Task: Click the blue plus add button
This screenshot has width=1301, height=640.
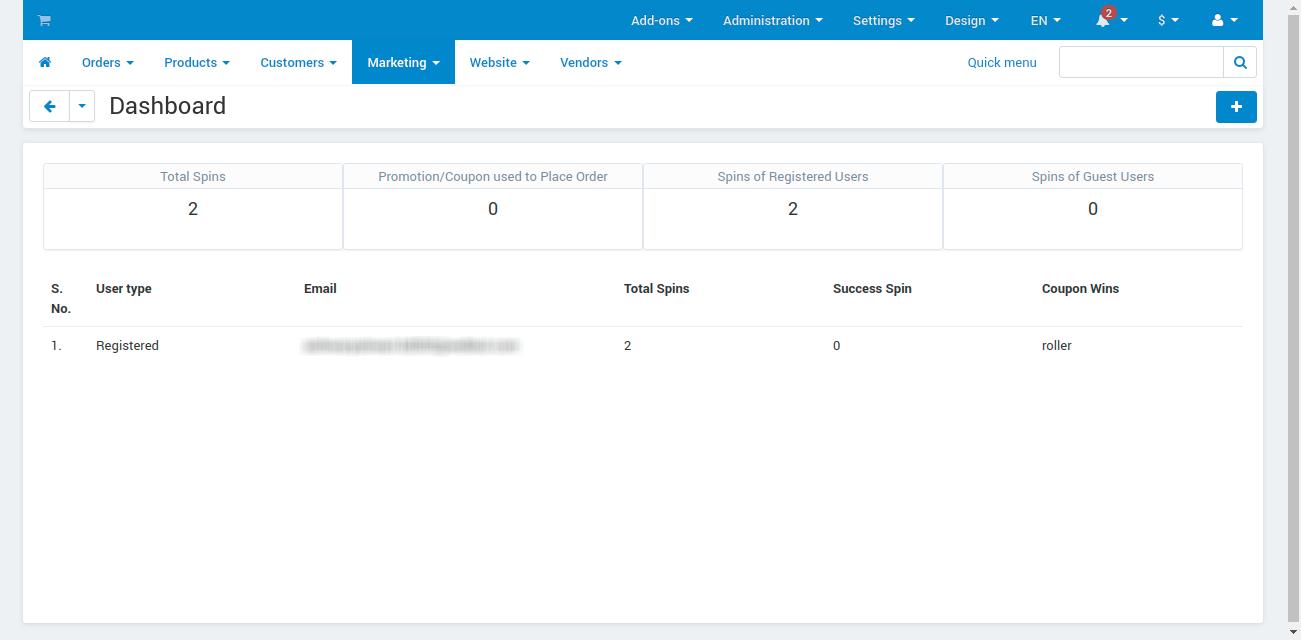Action: point(1236,107)
